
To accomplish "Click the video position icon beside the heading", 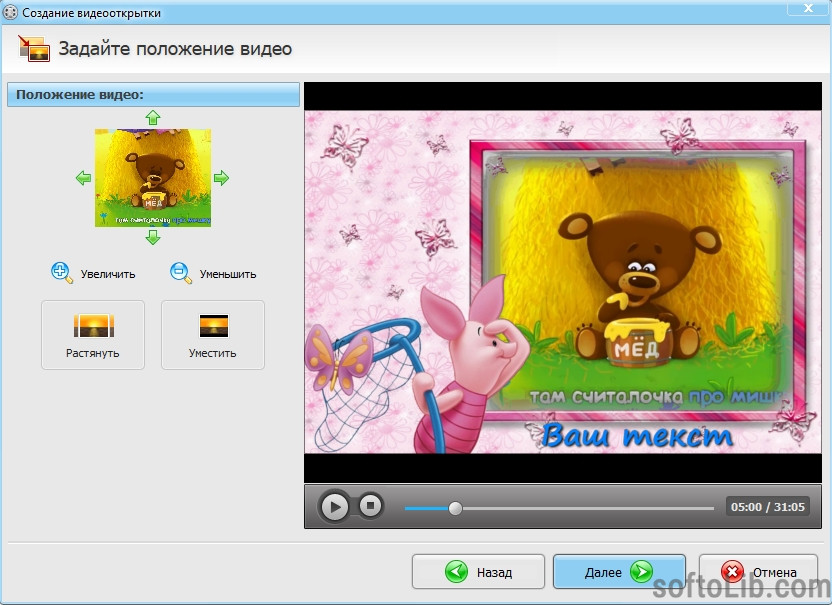I will click(x=34, y=49).
